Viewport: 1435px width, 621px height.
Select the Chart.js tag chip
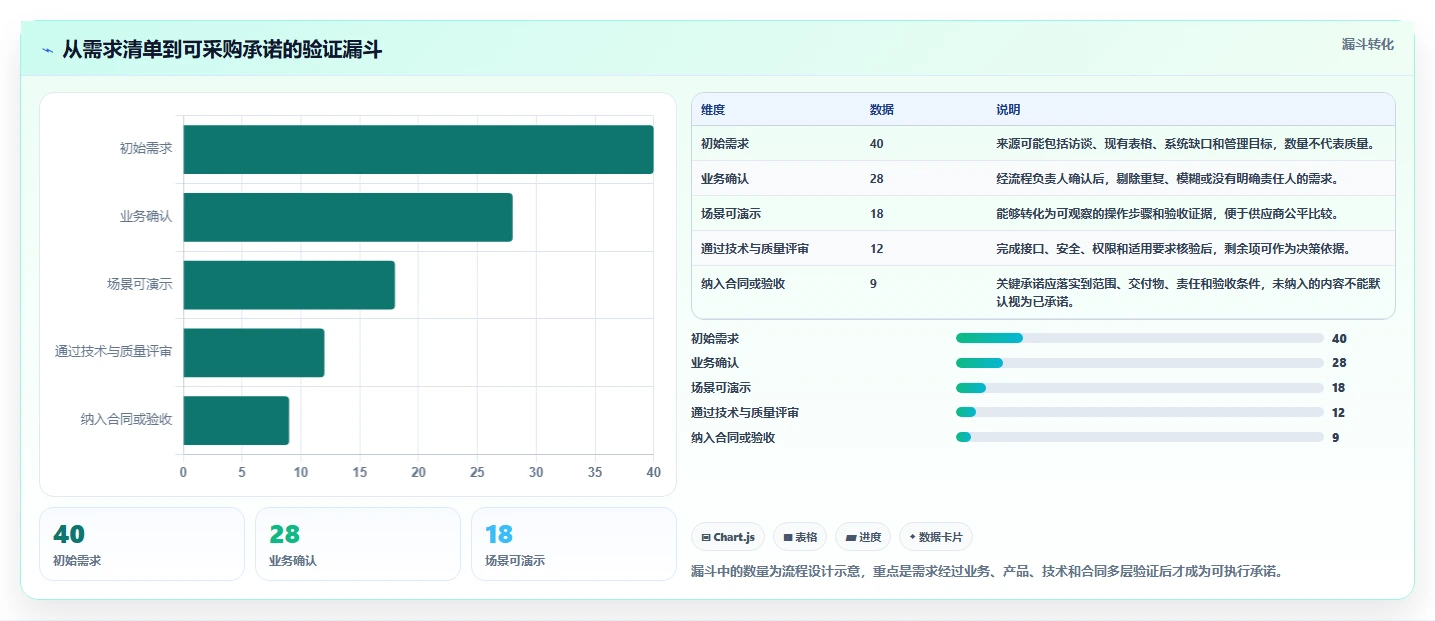pyautogui.click(x=728, y=537)
